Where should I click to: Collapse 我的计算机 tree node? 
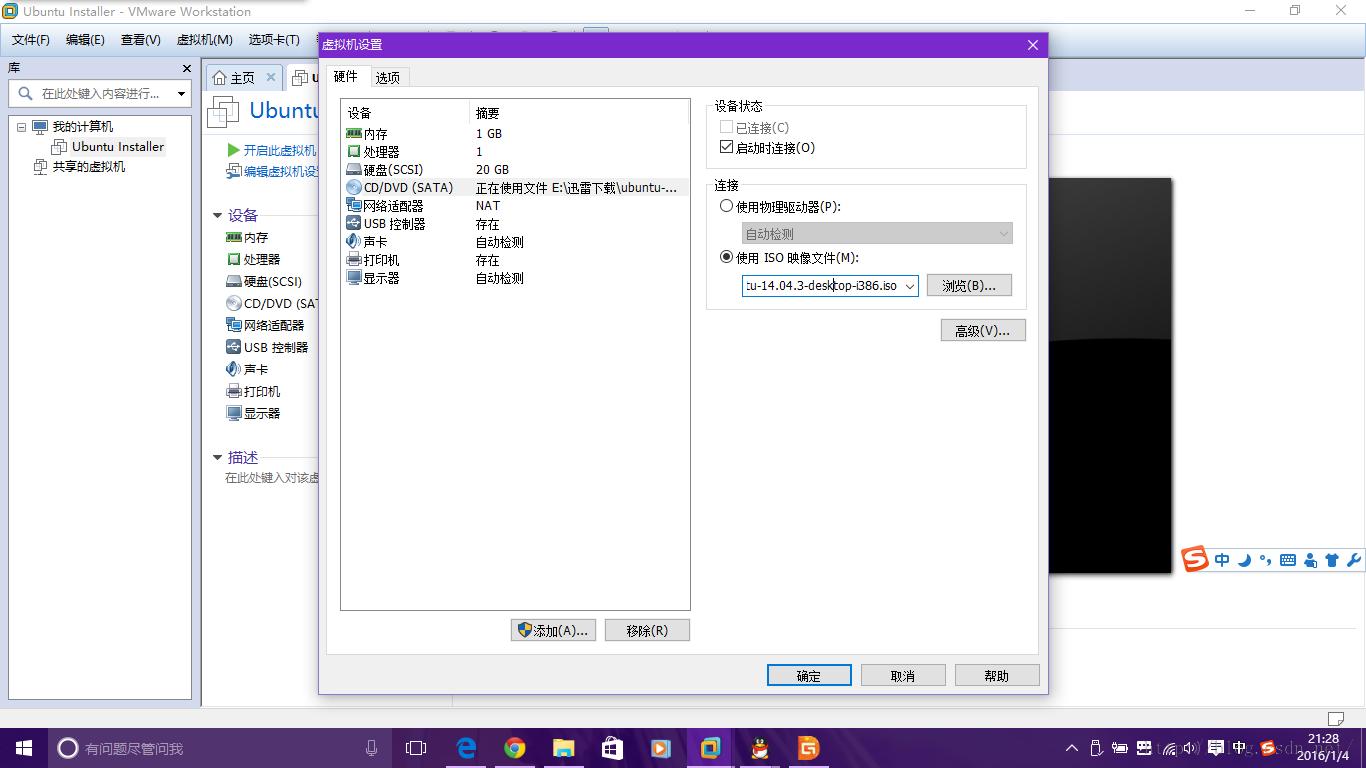(x=21, y=127)
